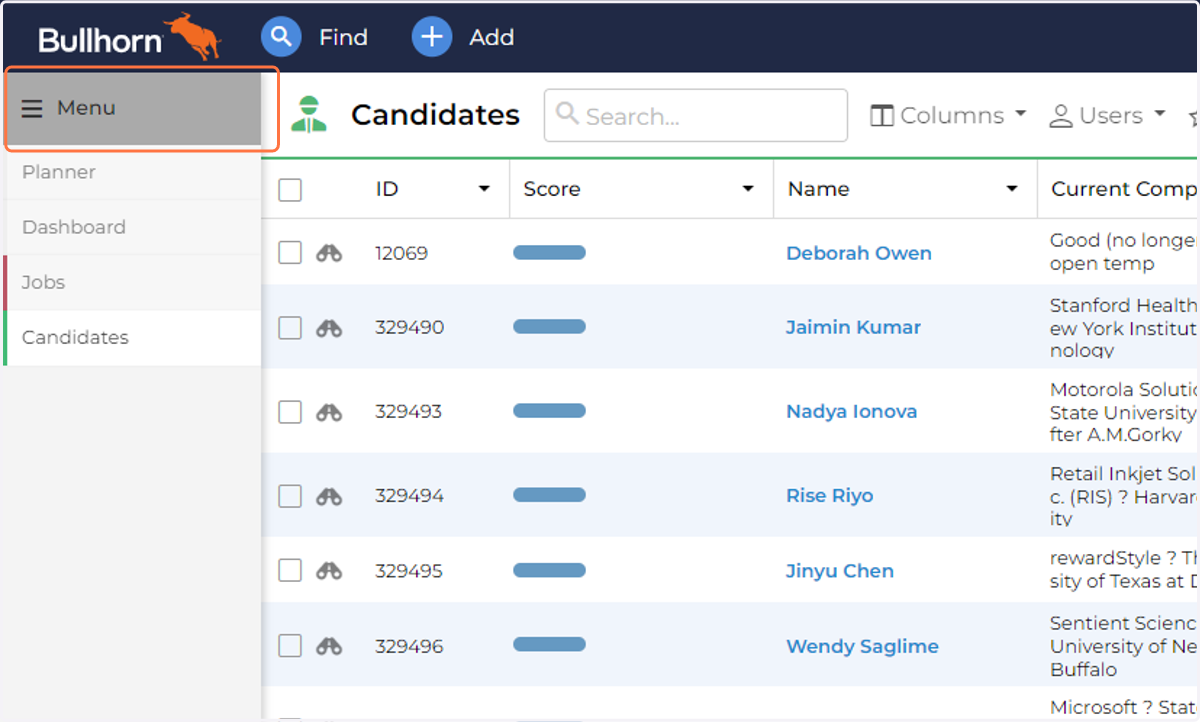Open Dashboard in the side menu
Viewport: 1200px width, 722px height.
pyautogui.click(x=132, y=227)
